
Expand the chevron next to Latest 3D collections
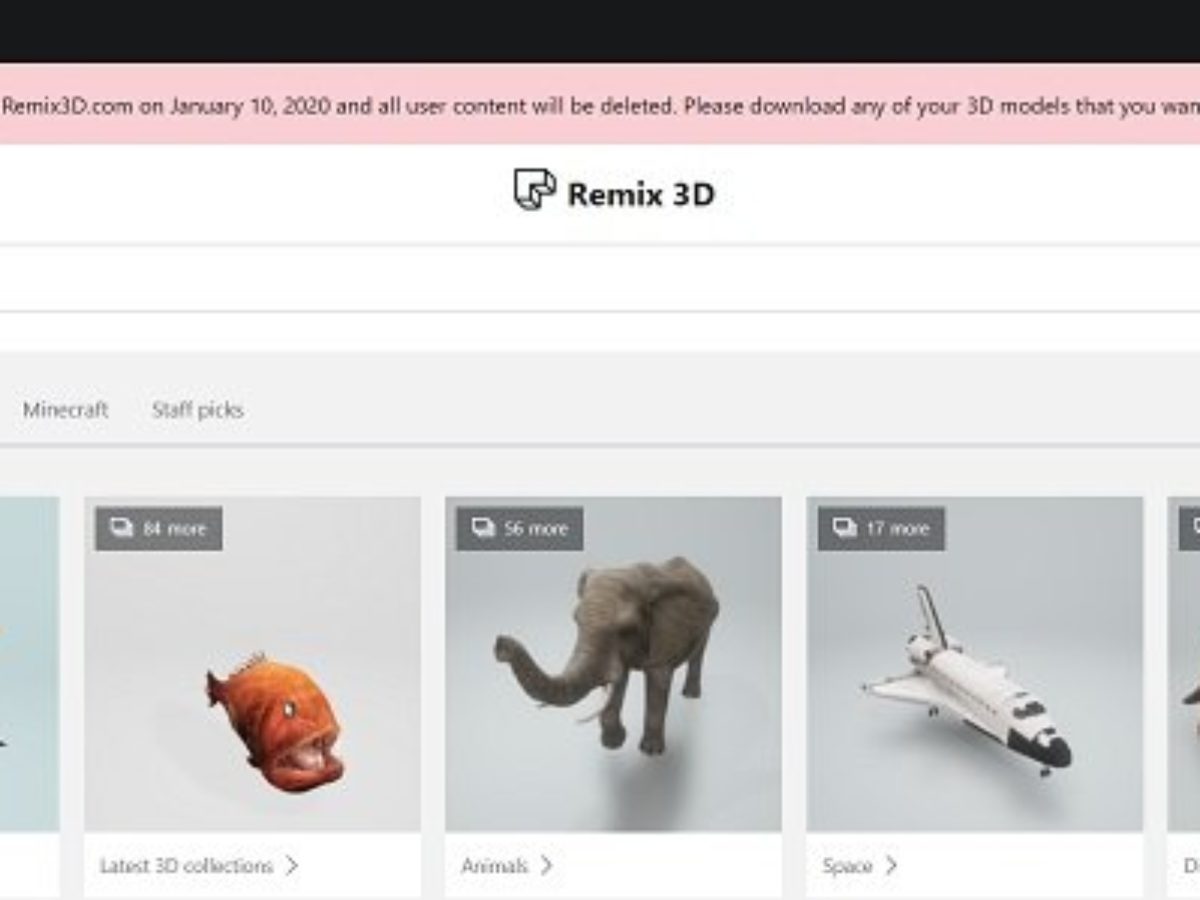click(x=291, y=866)
